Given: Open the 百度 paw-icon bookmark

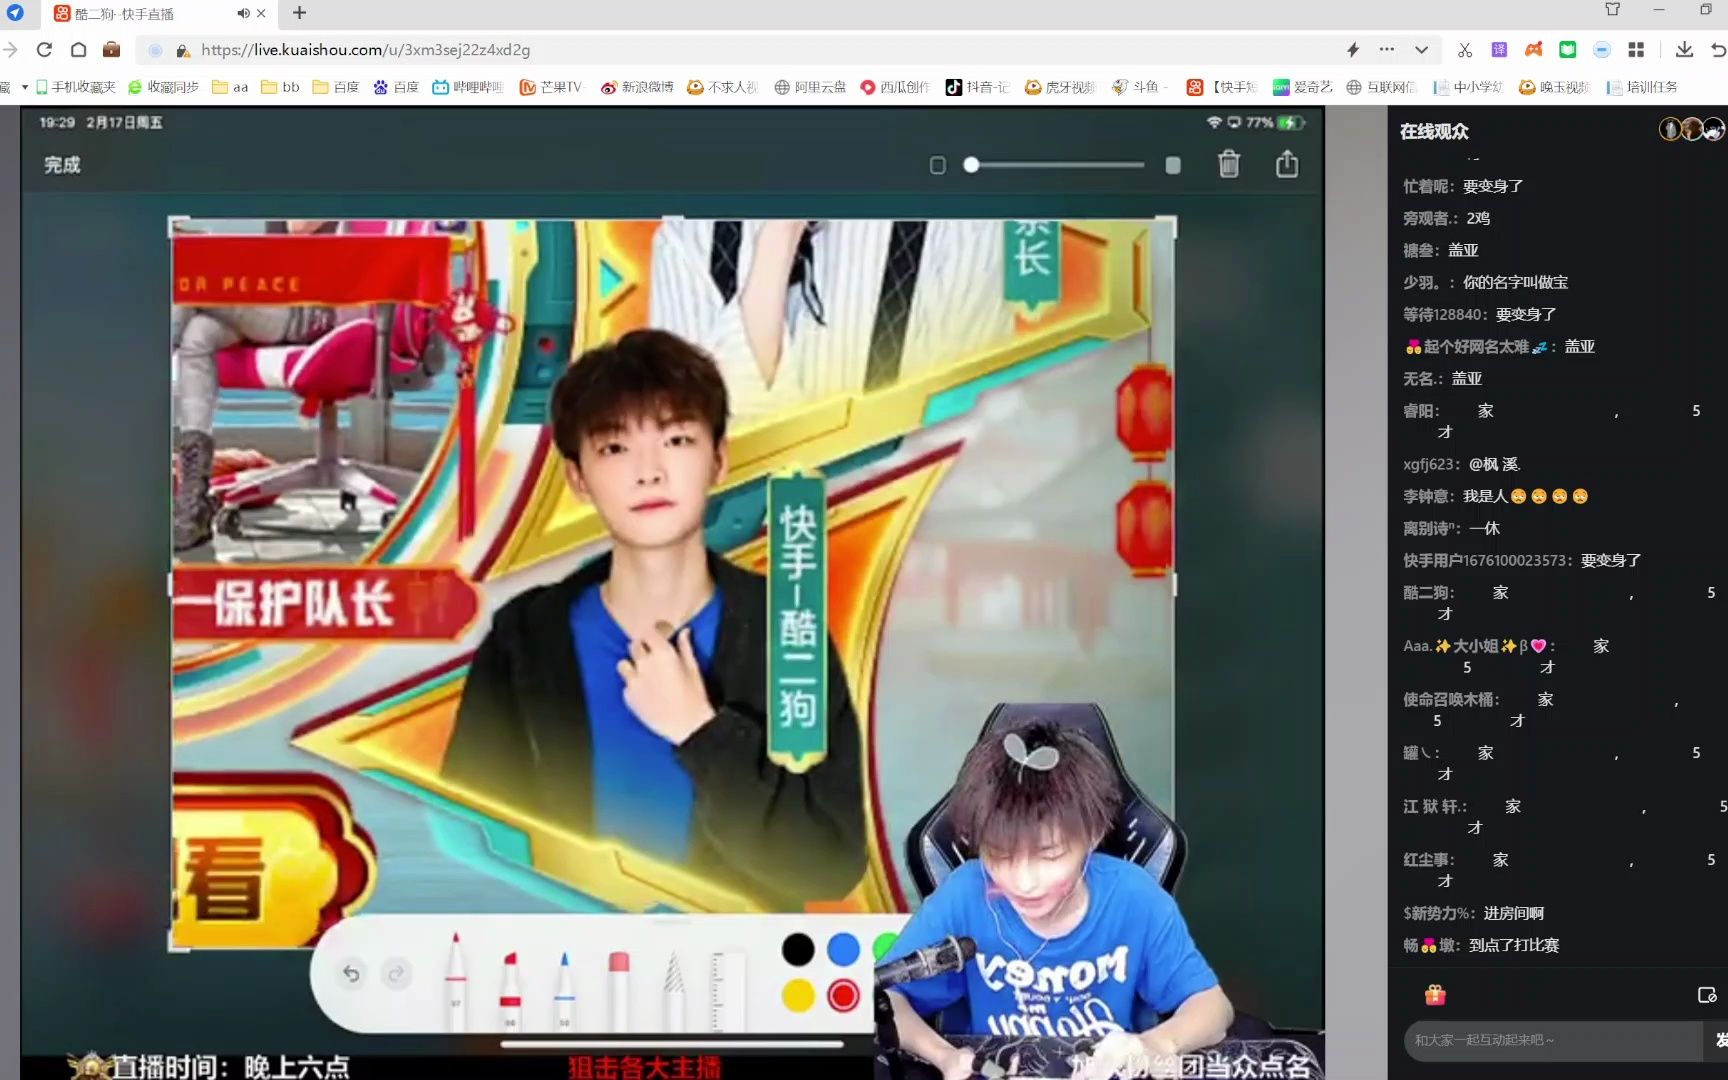Looking at the screenshot, I should click(396, 88).
